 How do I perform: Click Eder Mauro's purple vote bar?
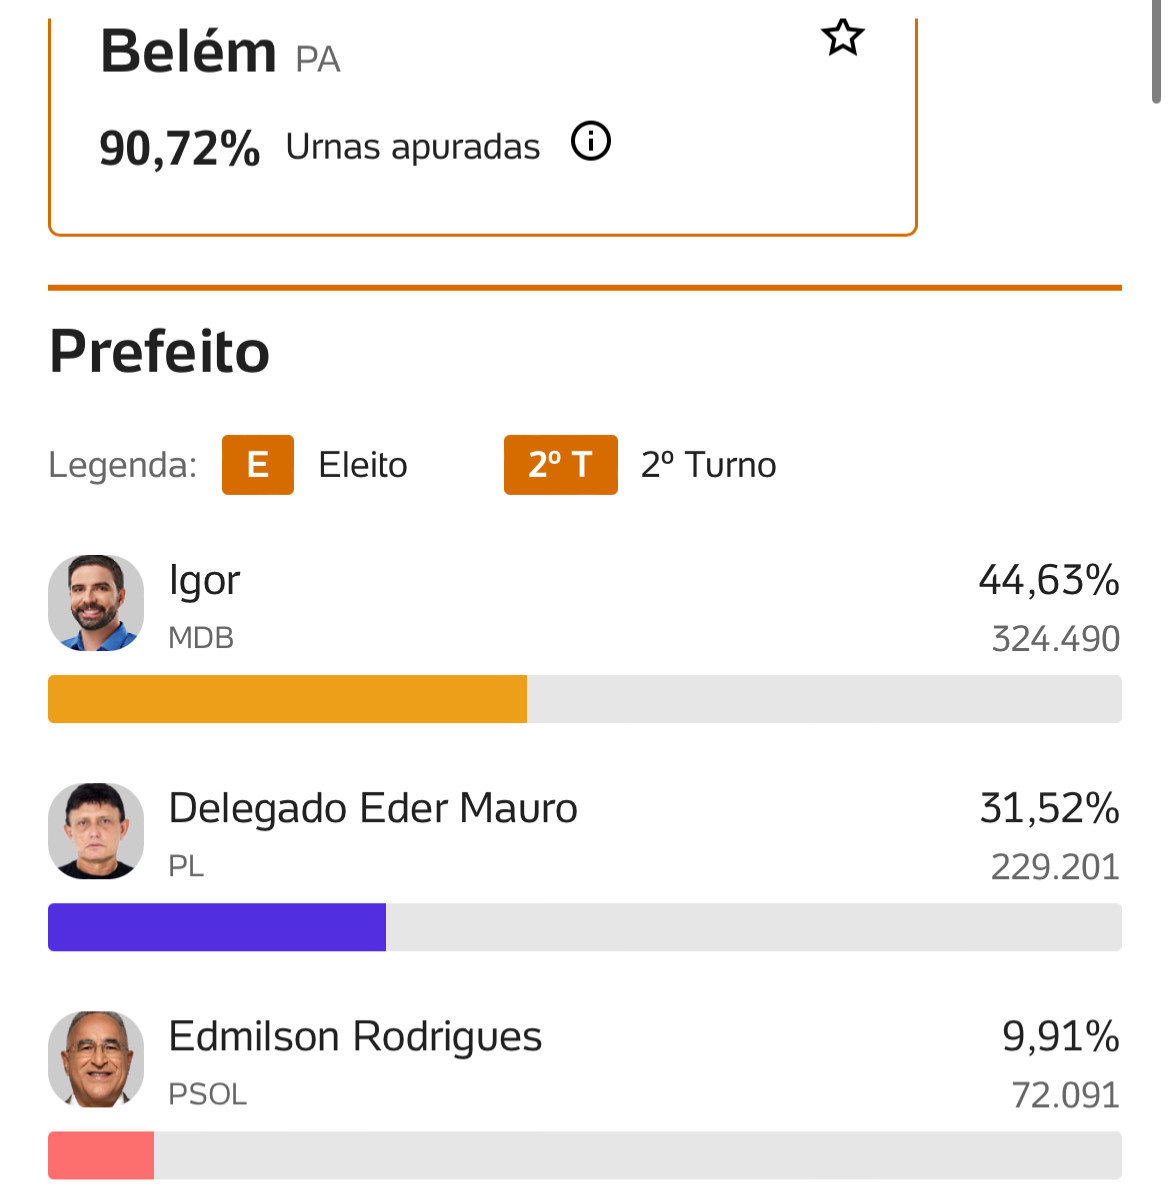[217, 927]
